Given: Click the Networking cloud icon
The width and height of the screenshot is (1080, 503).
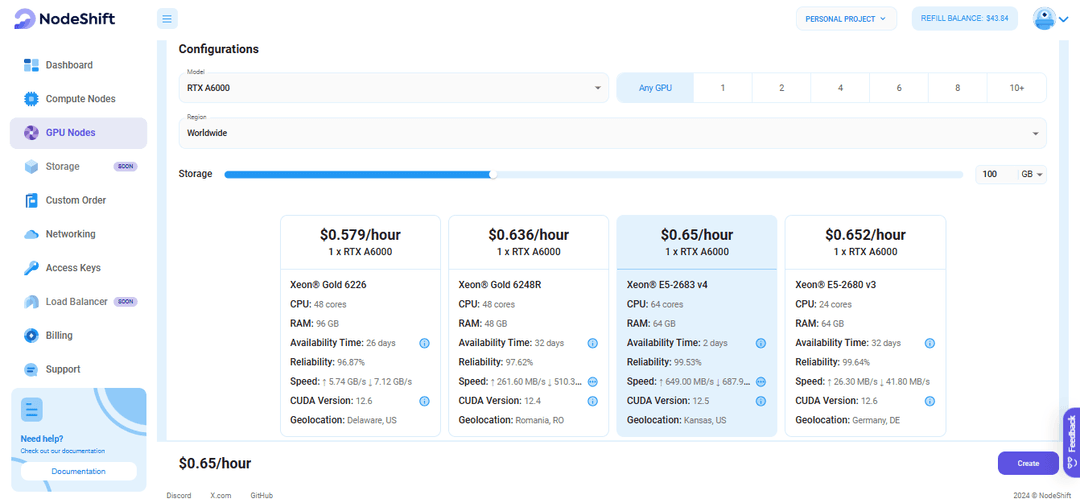Looking at the screenshot, I should pos(31,234).
